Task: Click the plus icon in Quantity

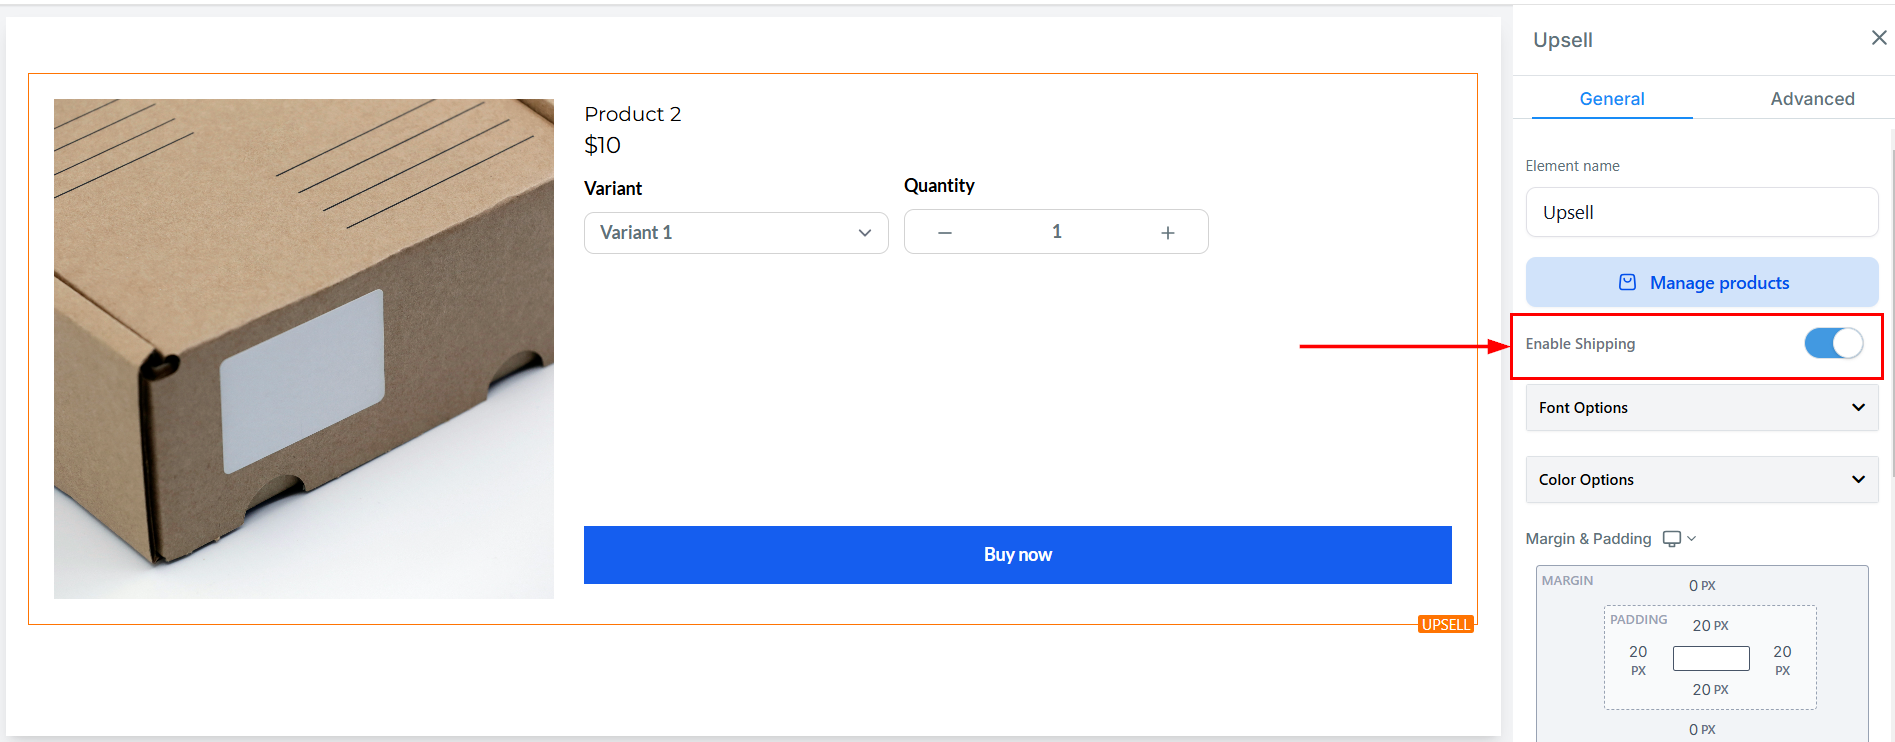Action: coord(1167,233)
